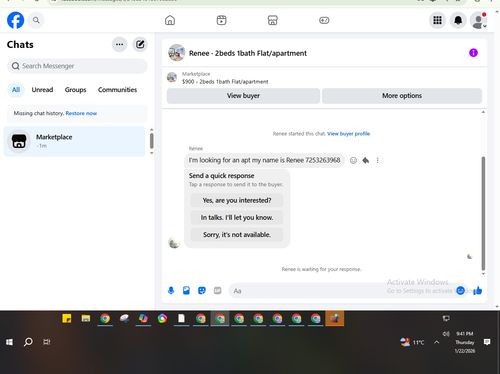
Task: Choose a GIF icon
Action: point(218,291)
